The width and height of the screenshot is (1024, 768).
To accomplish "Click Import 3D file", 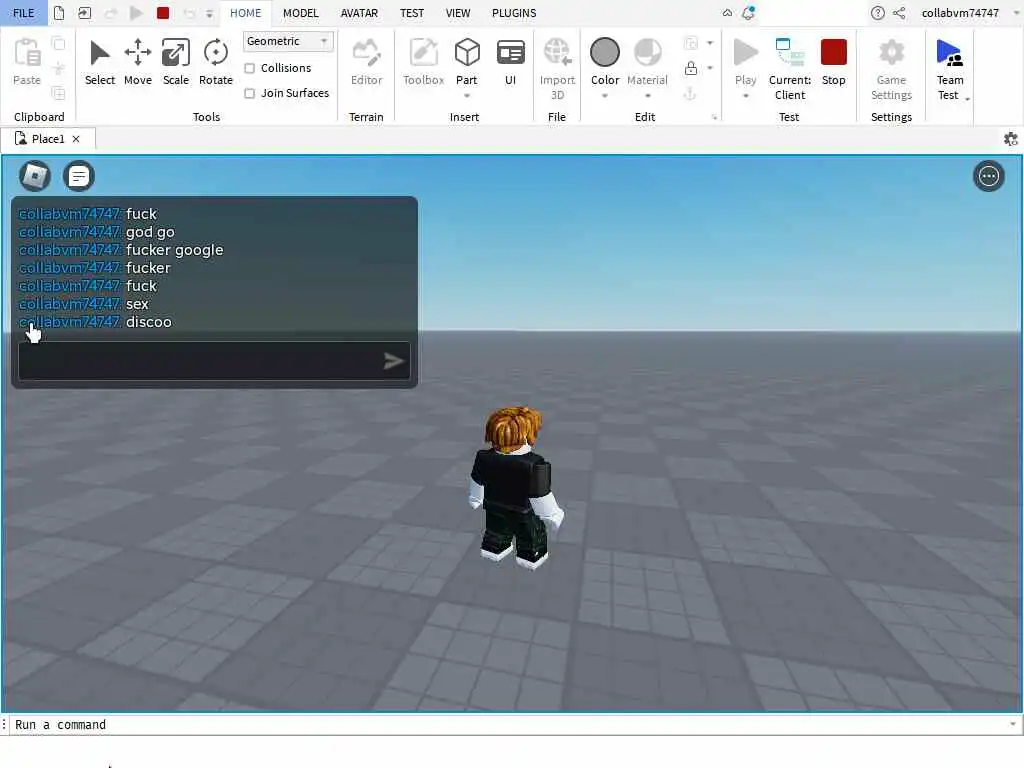I will pos(557,69).
